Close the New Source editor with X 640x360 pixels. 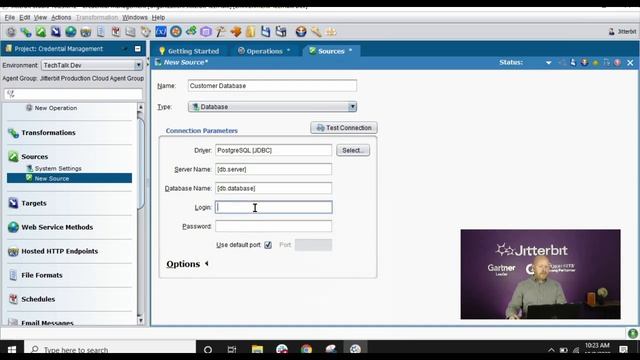630,62
